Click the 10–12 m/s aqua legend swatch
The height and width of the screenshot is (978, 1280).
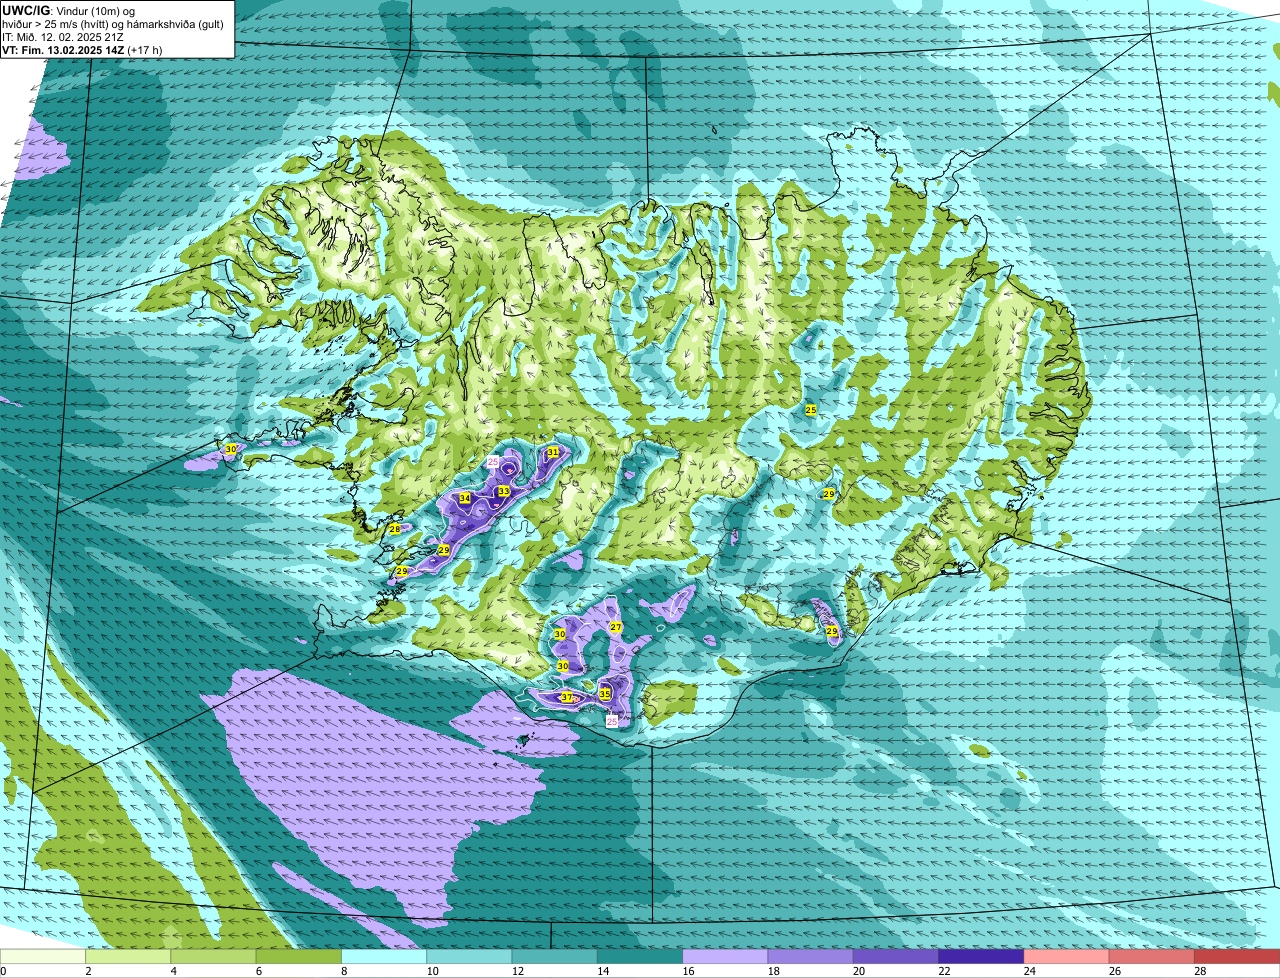[x=469, y=957]
